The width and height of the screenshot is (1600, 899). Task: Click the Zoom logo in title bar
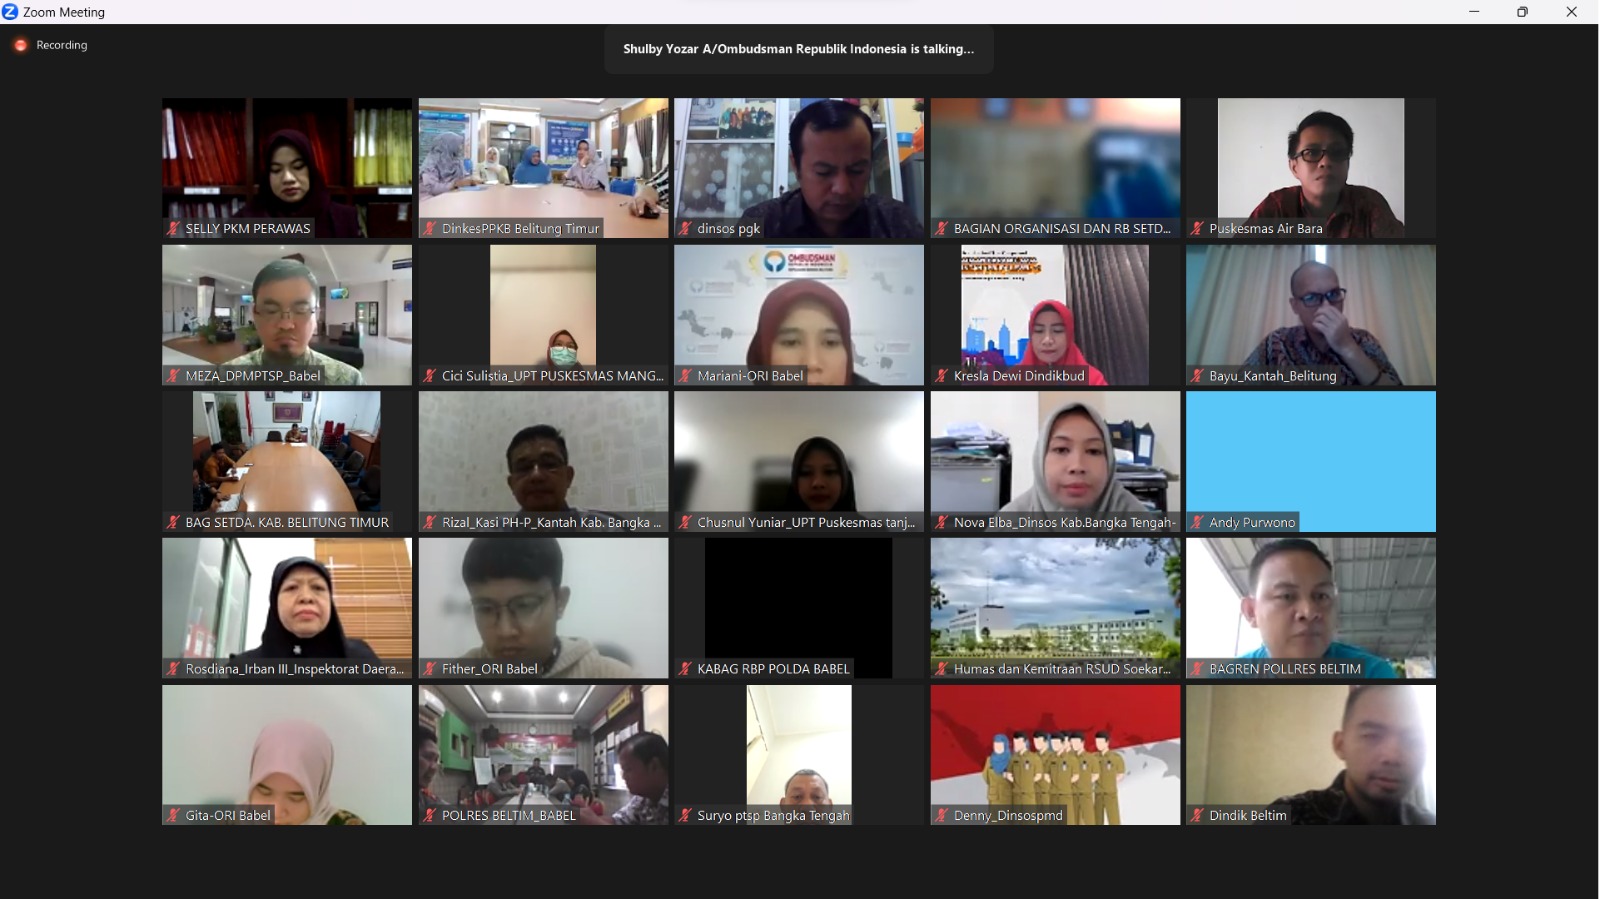click(10, 12)
